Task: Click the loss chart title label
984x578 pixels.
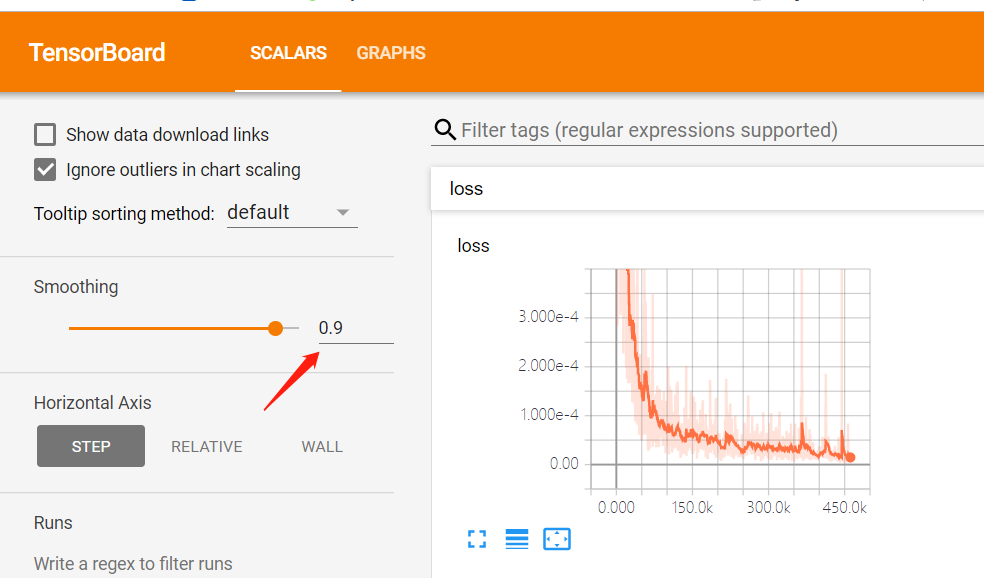Action: (x=473, y=245)
